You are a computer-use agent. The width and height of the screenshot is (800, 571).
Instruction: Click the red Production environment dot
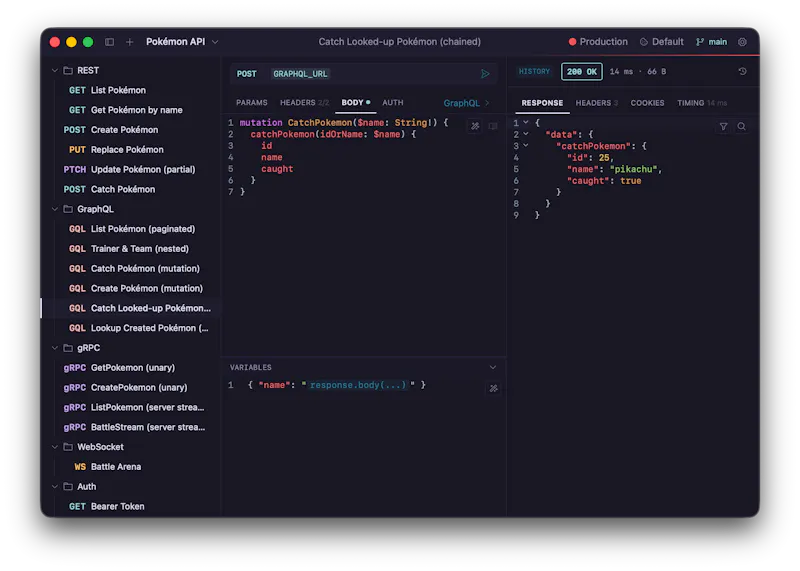tap(572, 42)
